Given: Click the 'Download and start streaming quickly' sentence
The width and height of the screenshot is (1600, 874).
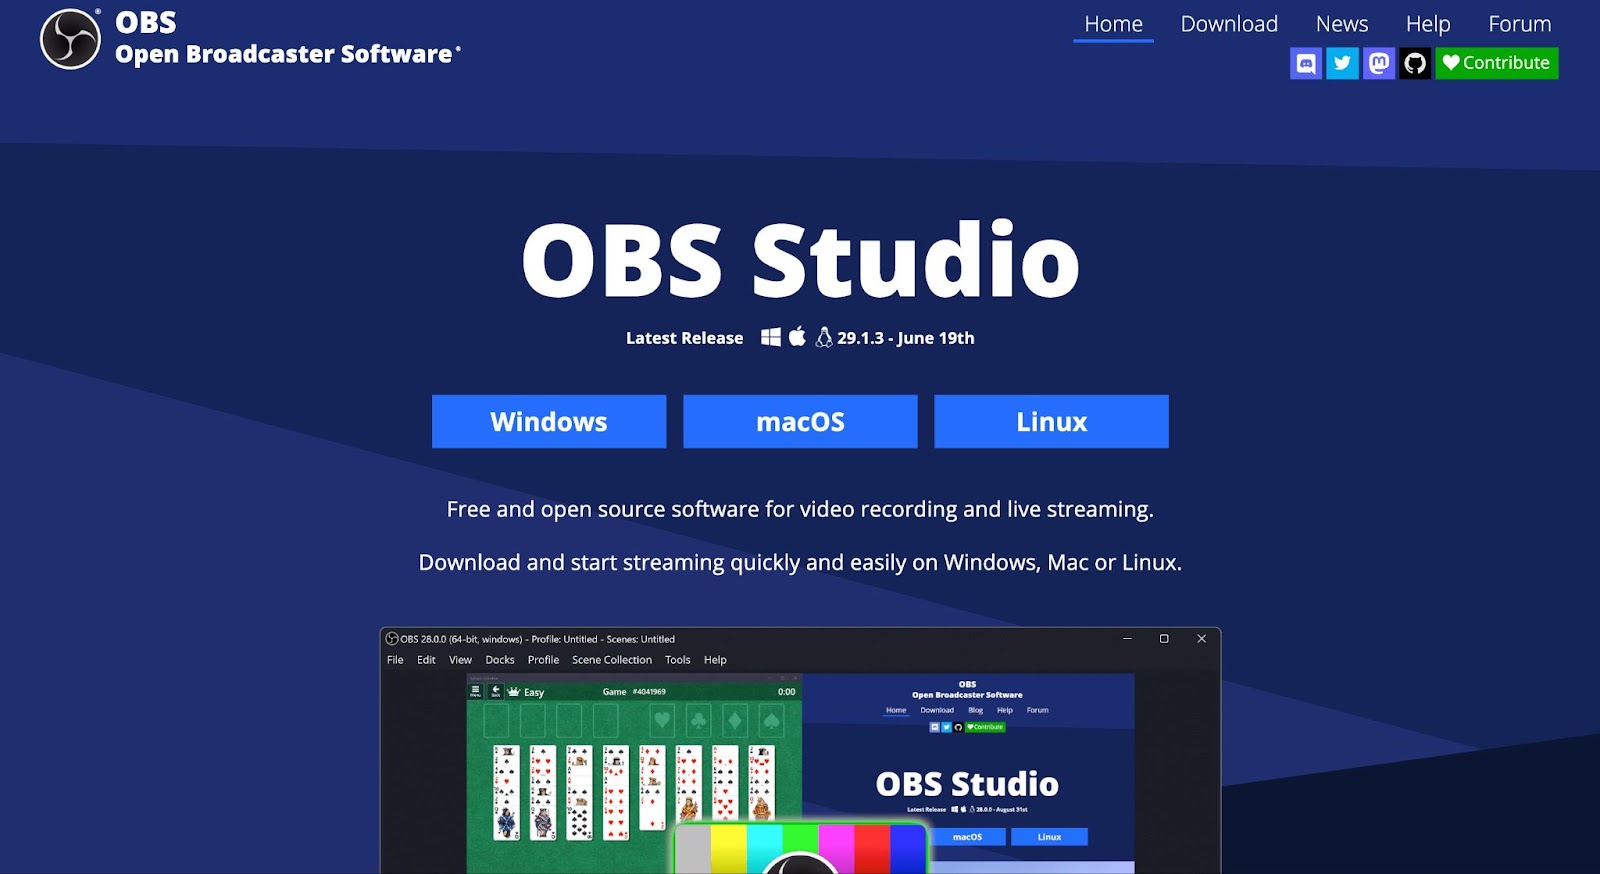Looking at the screenshot, I should (x=800, y=562).
